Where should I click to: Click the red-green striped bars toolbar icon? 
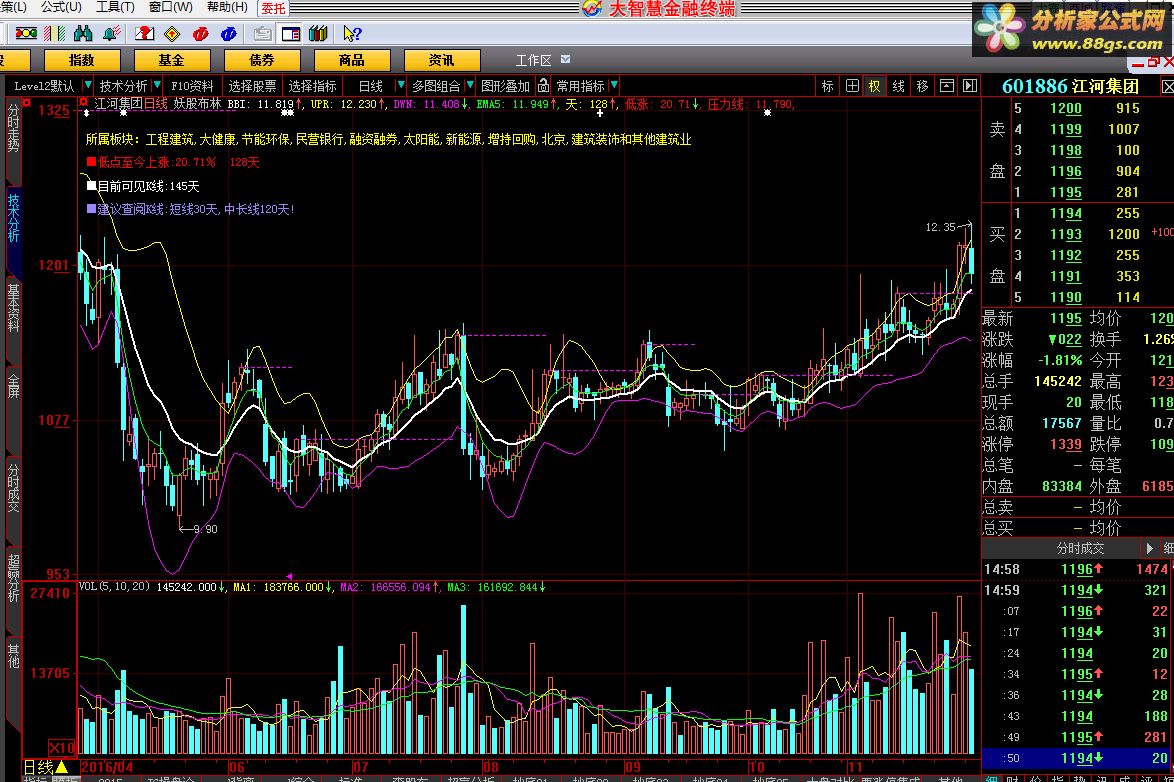pyautogui.click(x=54, y=34)
